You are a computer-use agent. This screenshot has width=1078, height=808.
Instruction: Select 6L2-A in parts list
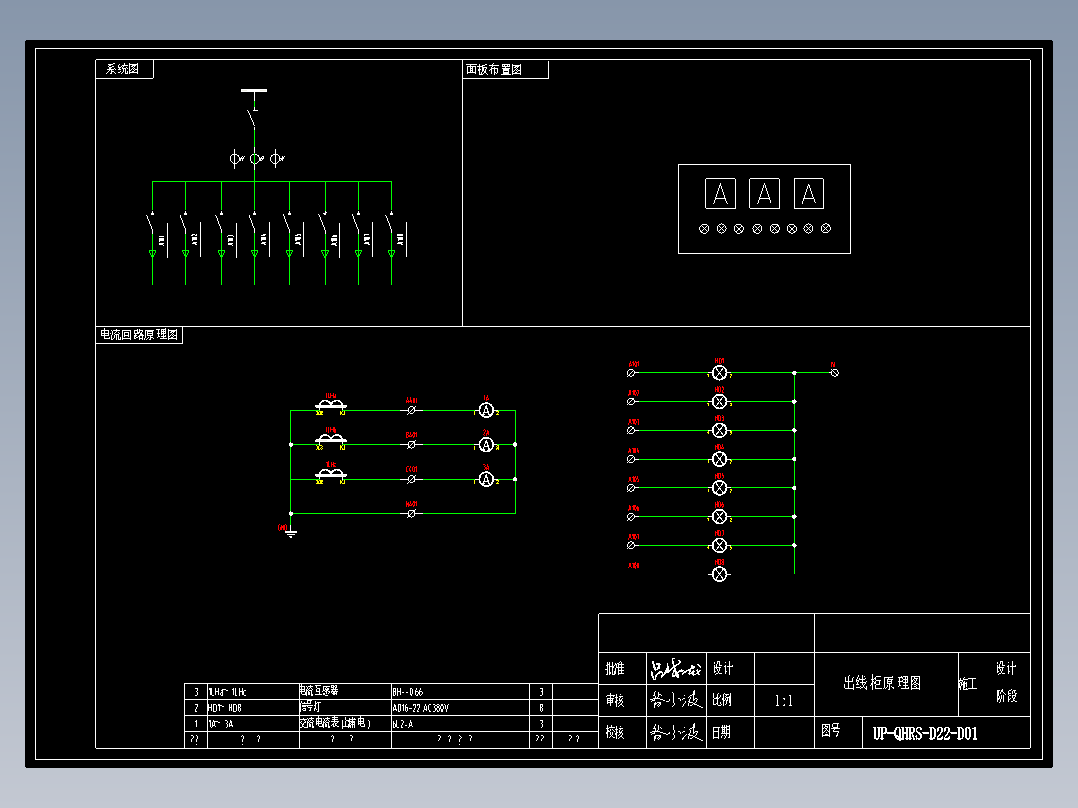point(403,724)
